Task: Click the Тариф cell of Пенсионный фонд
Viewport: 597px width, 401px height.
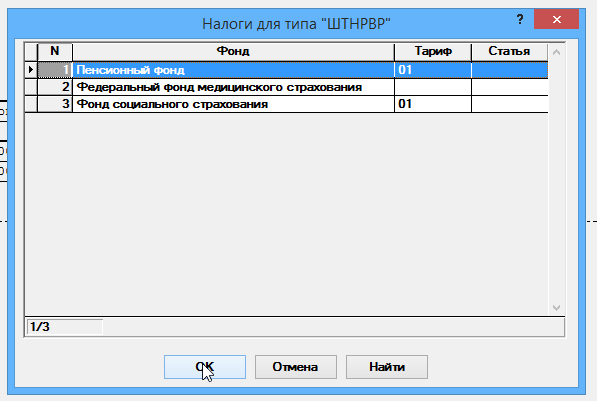Action: [433, 70]
